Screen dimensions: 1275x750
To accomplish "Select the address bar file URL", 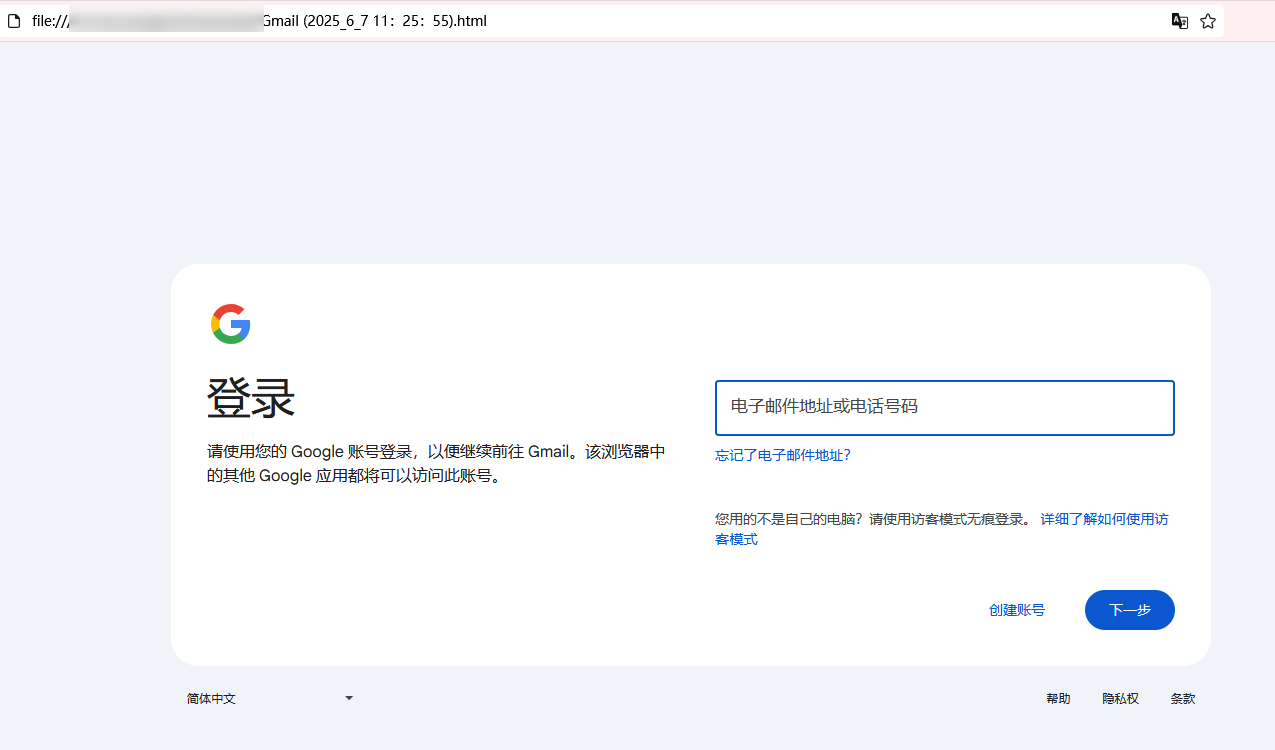I will 260,21.
